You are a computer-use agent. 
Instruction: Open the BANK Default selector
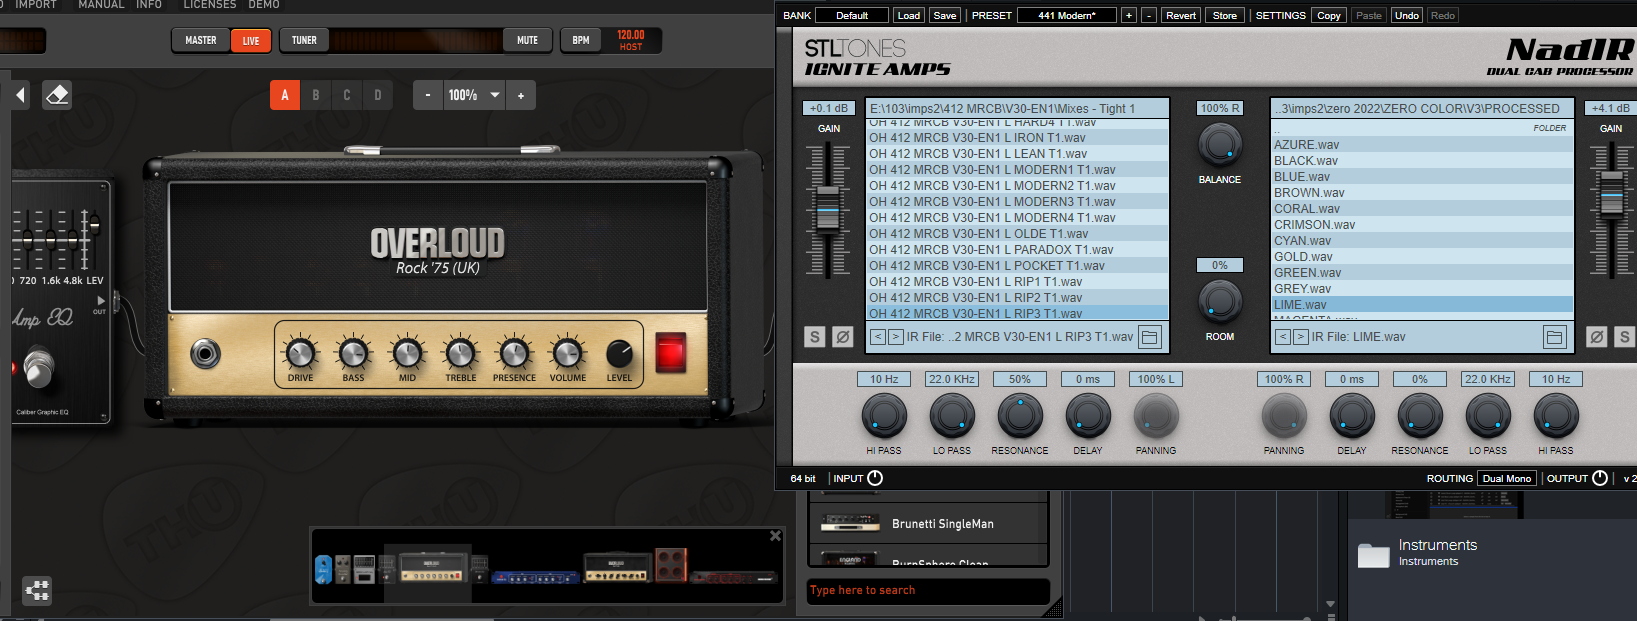coord(852,15)
